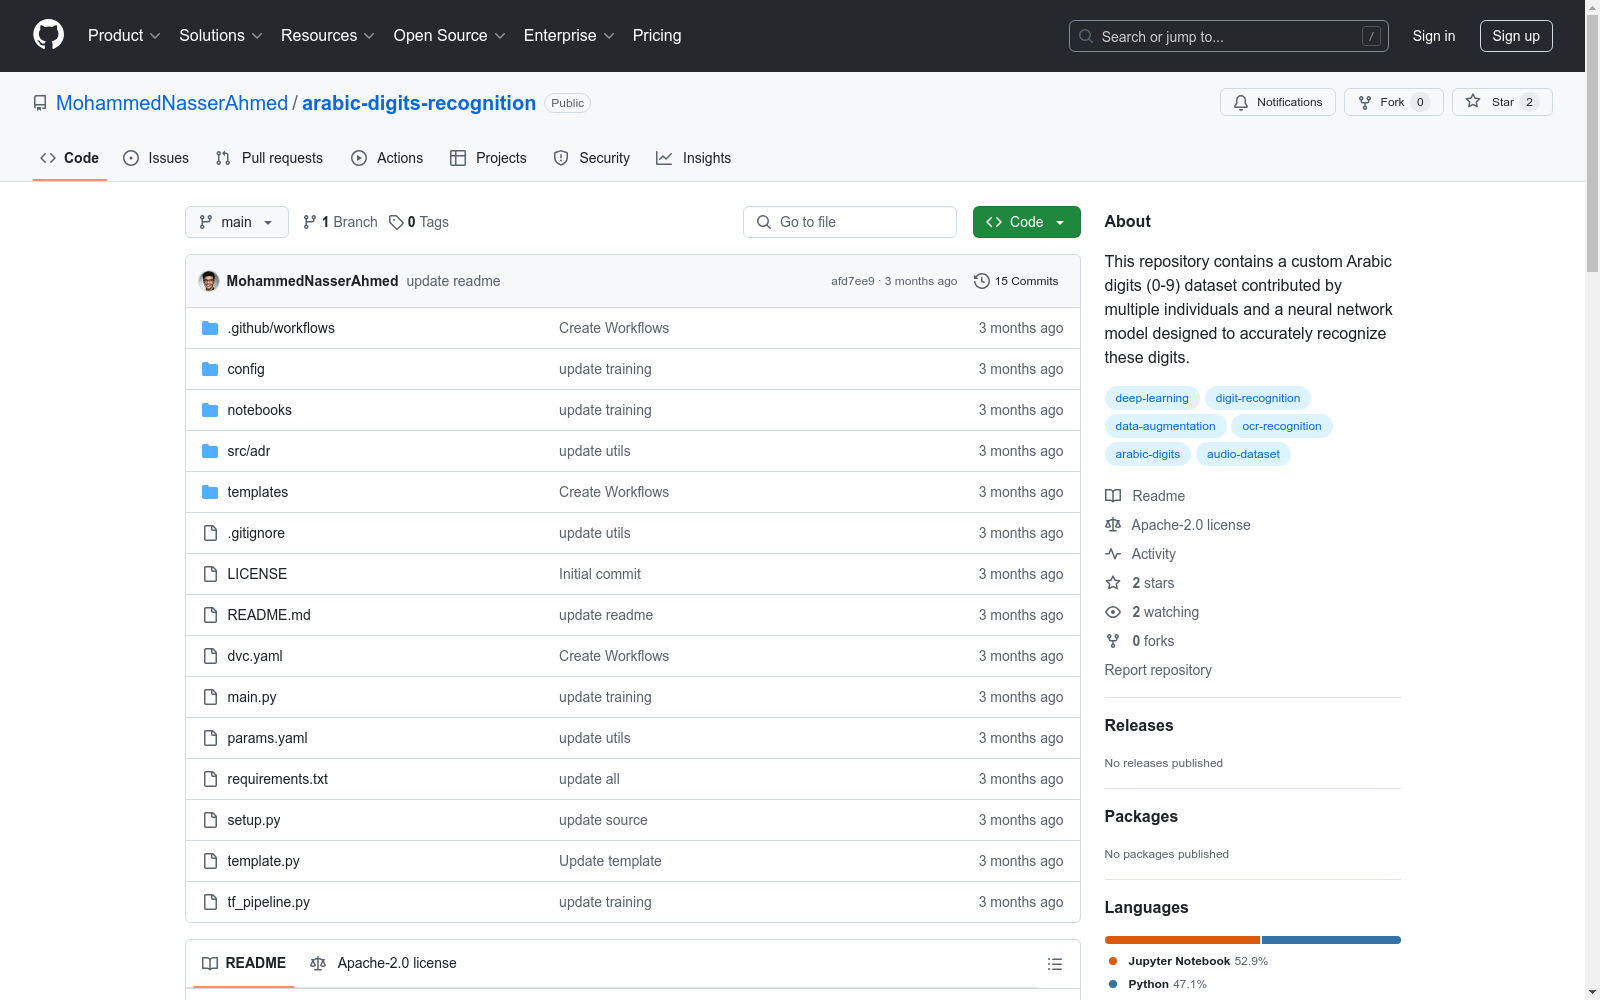Open the Issues tab
Viewport: 1600px width, 1000px height.
pyautogui.click(x=156, y=158)
